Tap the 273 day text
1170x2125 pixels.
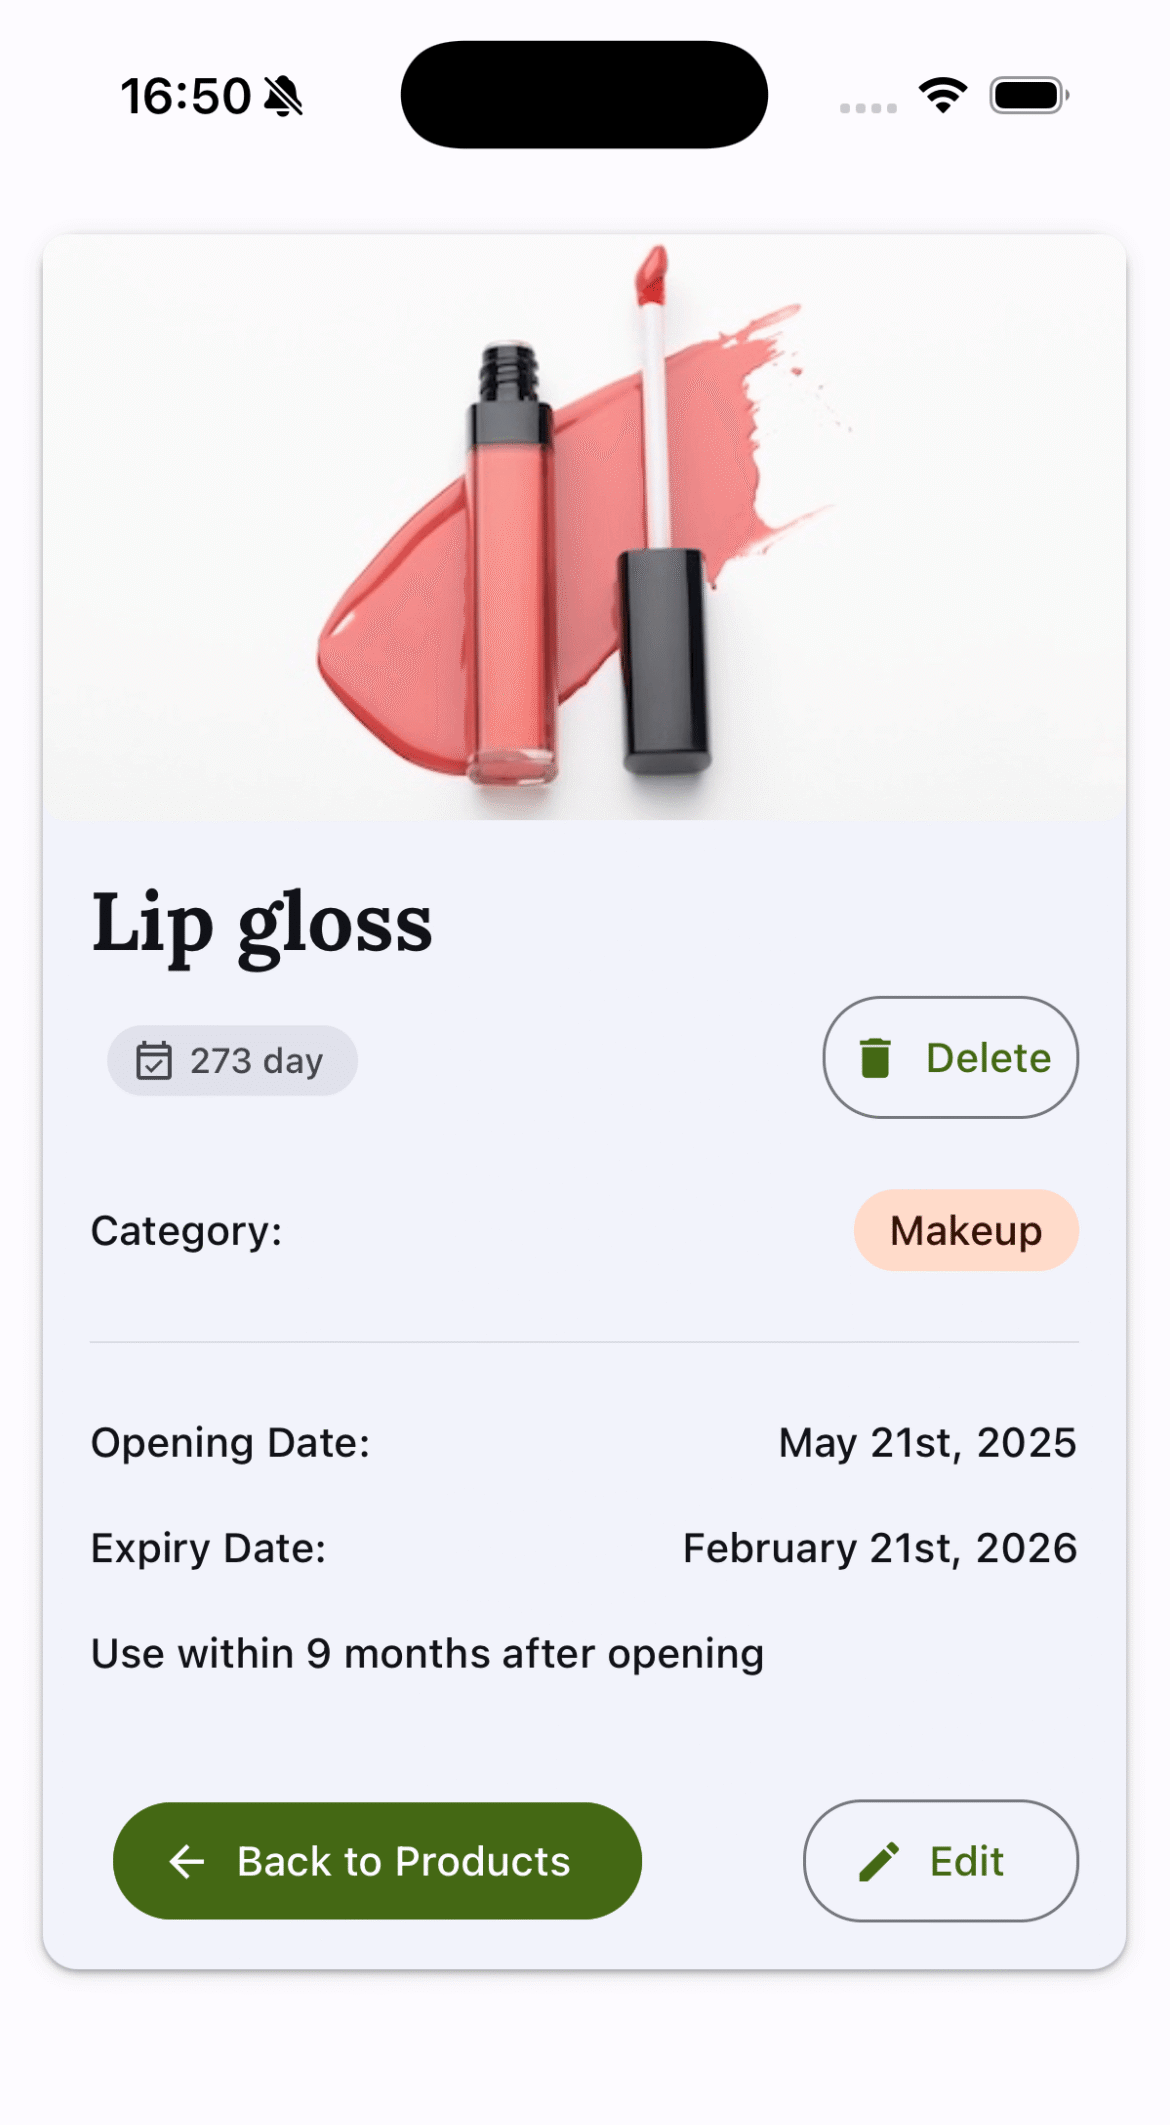257,1061
